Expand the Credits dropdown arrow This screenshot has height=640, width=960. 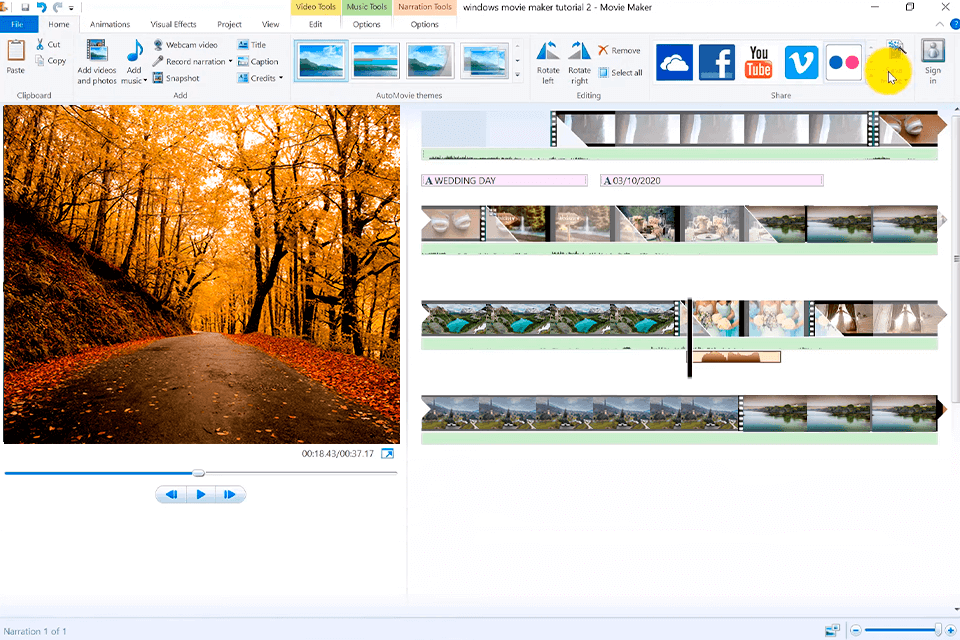pyautogui.click(x=281, y=78)
